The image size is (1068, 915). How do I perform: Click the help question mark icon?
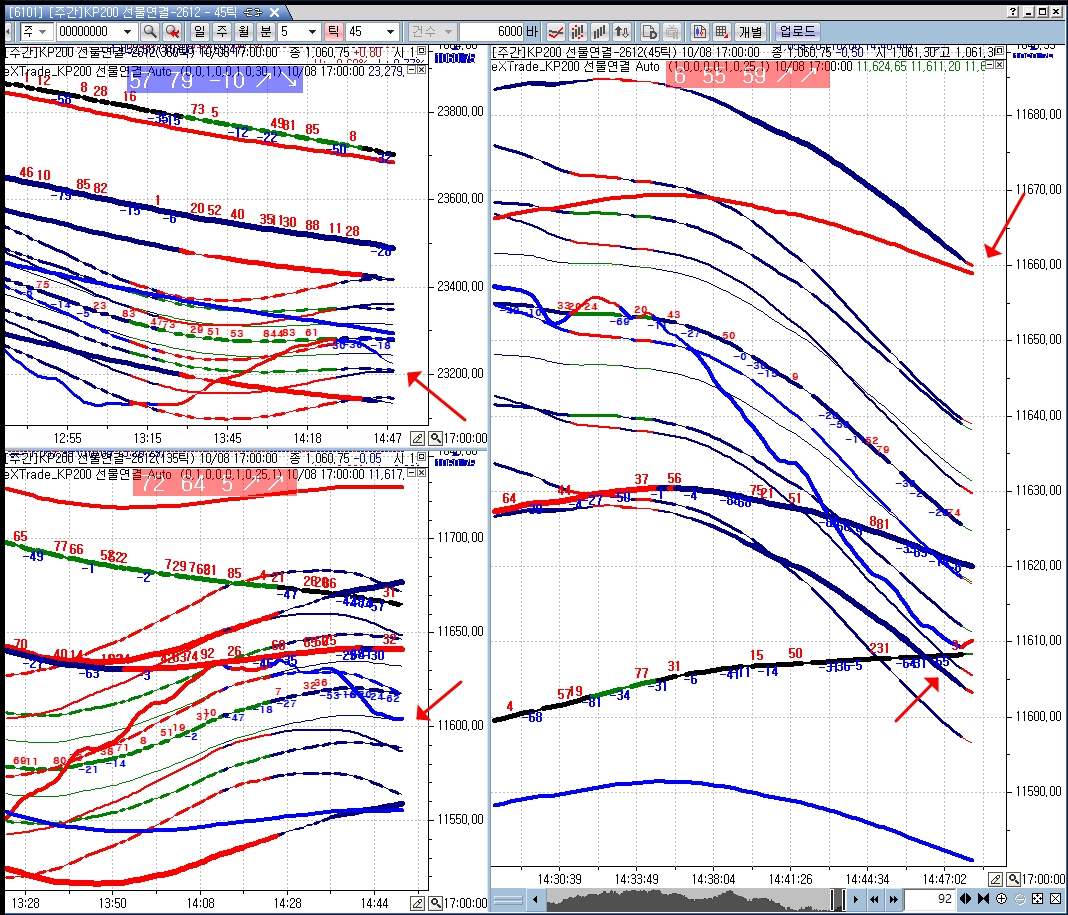pos(1014,12)
